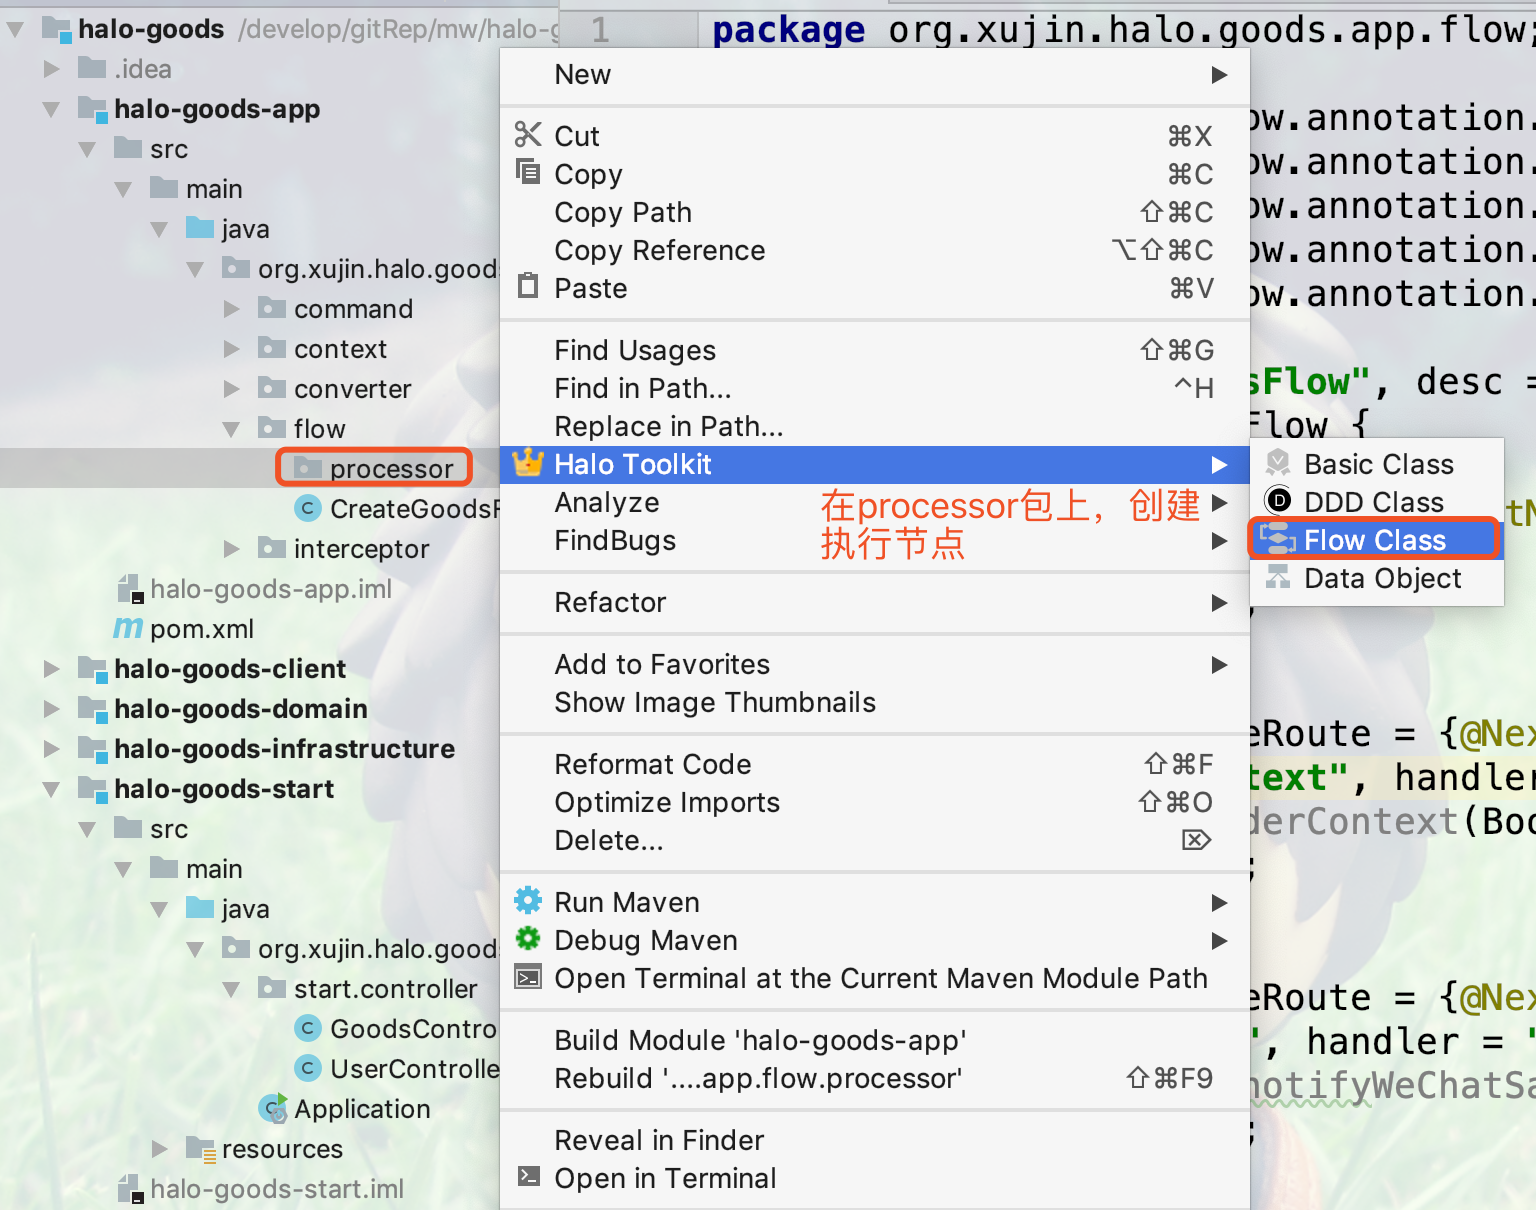Click the Open in Terminal icon

click(528, 1176)
